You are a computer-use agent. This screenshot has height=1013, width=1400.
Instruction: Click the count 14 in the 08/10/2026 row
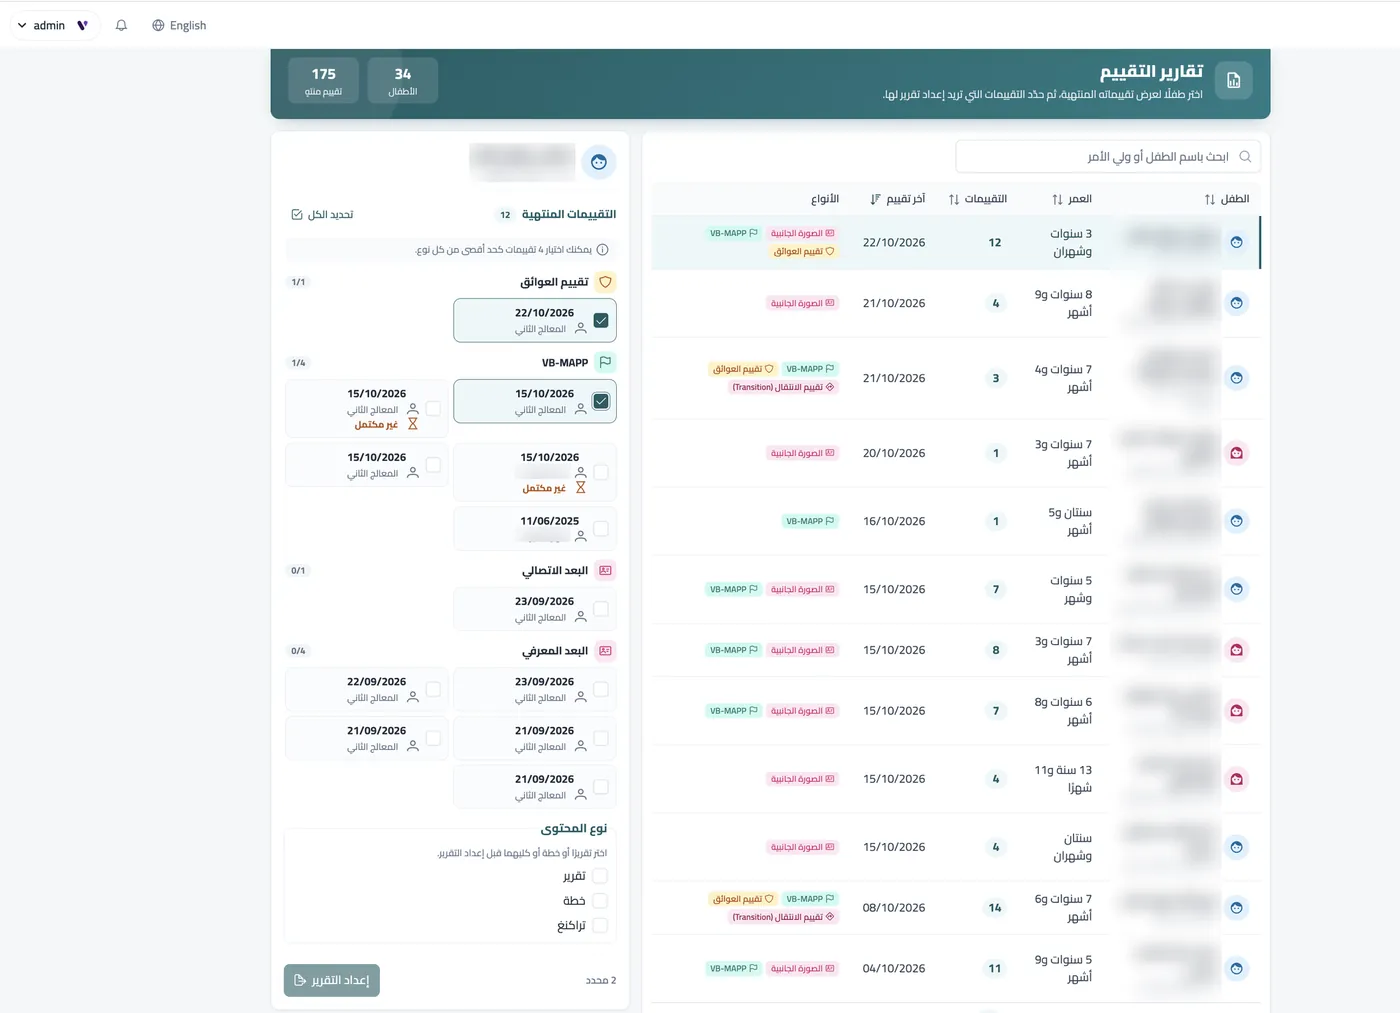[995, 908]
